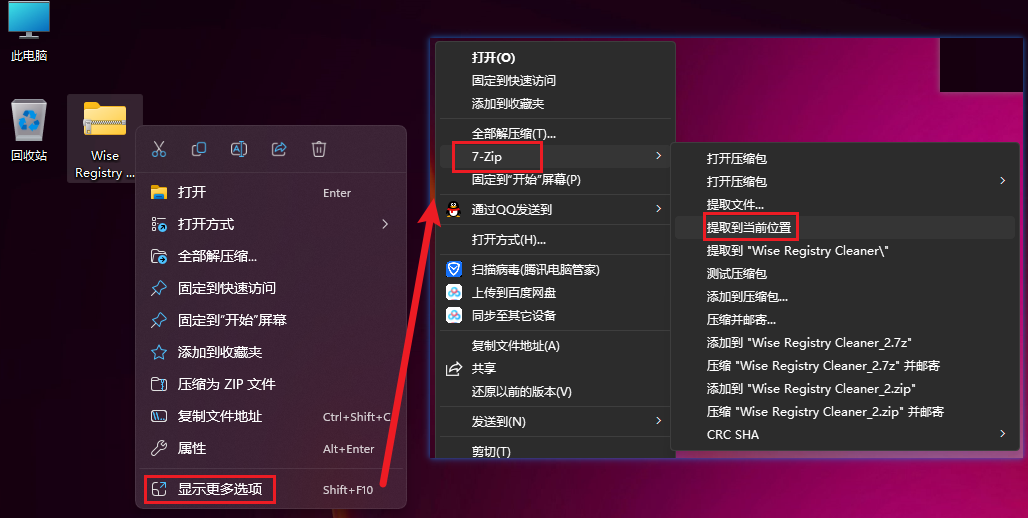Screen dimensions: 1028x518
Task: Click the Rename icon in context menu
Action: [239, 149]
